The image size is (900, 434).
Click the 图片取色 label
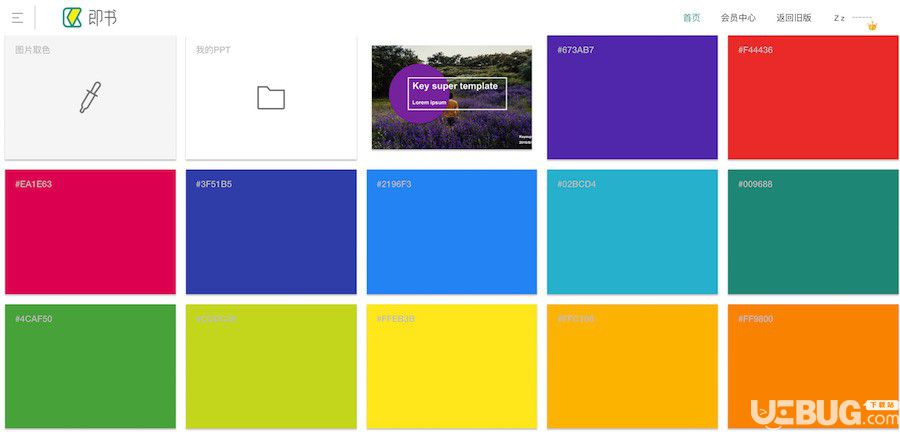(x=32, y=50)
